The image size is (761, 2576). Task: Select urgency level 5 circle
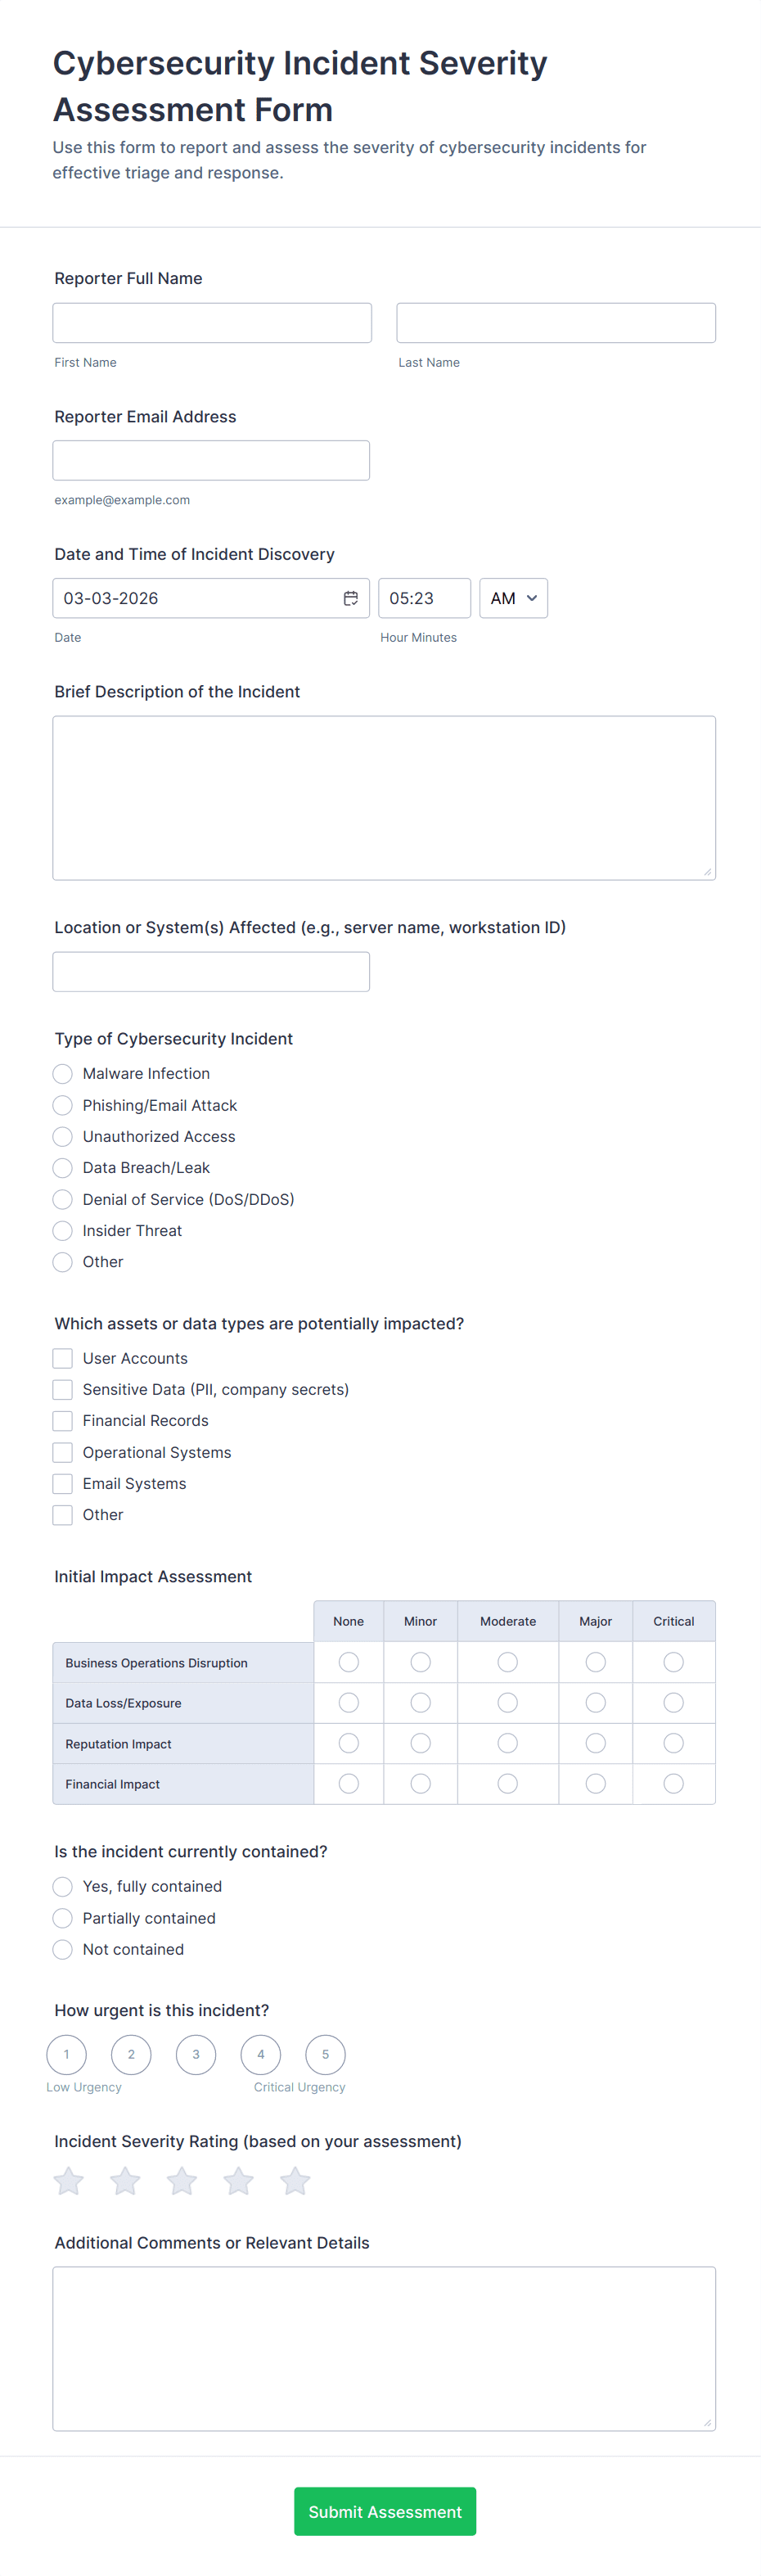pyautogui.click(x=325, y=2055)
